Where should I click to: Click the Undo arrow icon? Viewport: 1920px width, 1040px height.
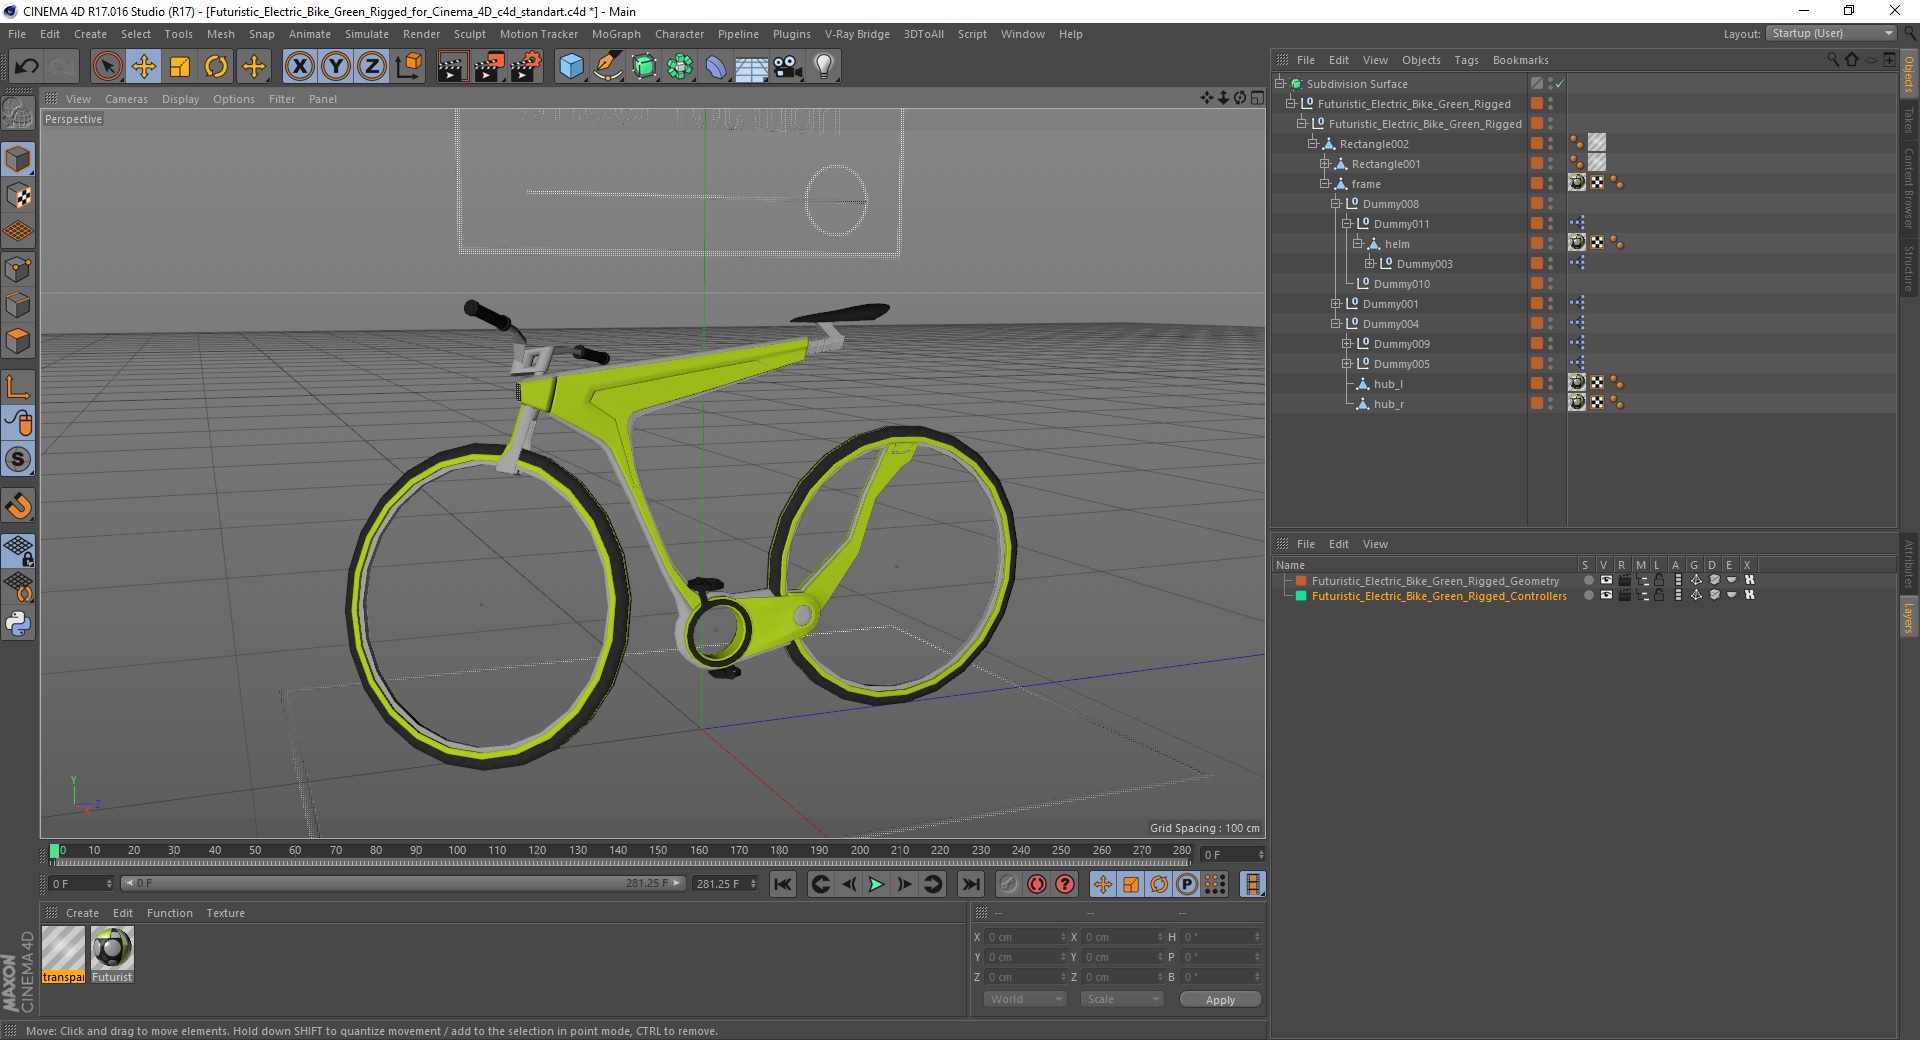pos(27,67)
